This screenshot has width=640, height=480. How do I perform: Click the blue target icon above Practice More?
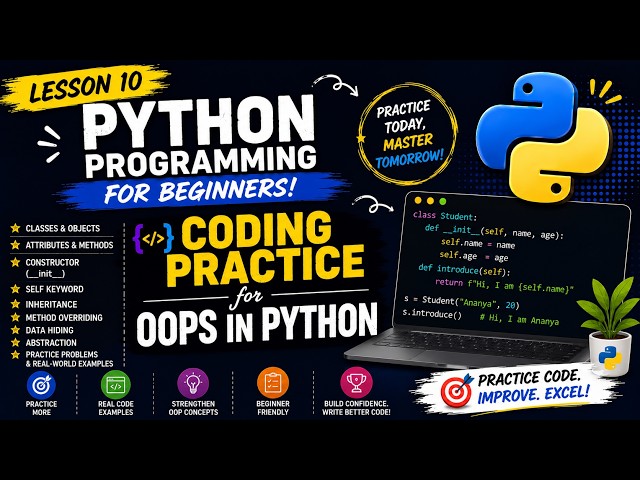41,385
